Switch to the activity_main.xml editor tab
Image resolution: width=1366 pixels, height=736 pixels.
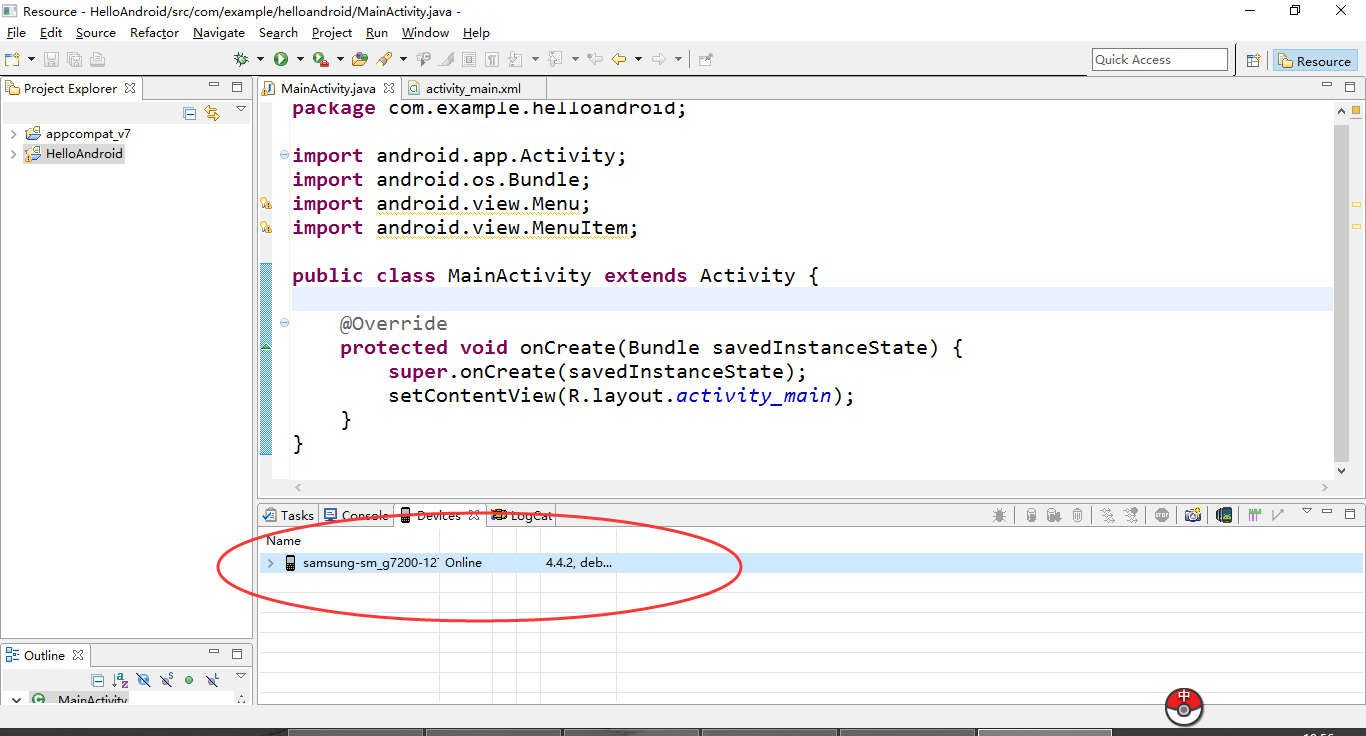(472, 89)
